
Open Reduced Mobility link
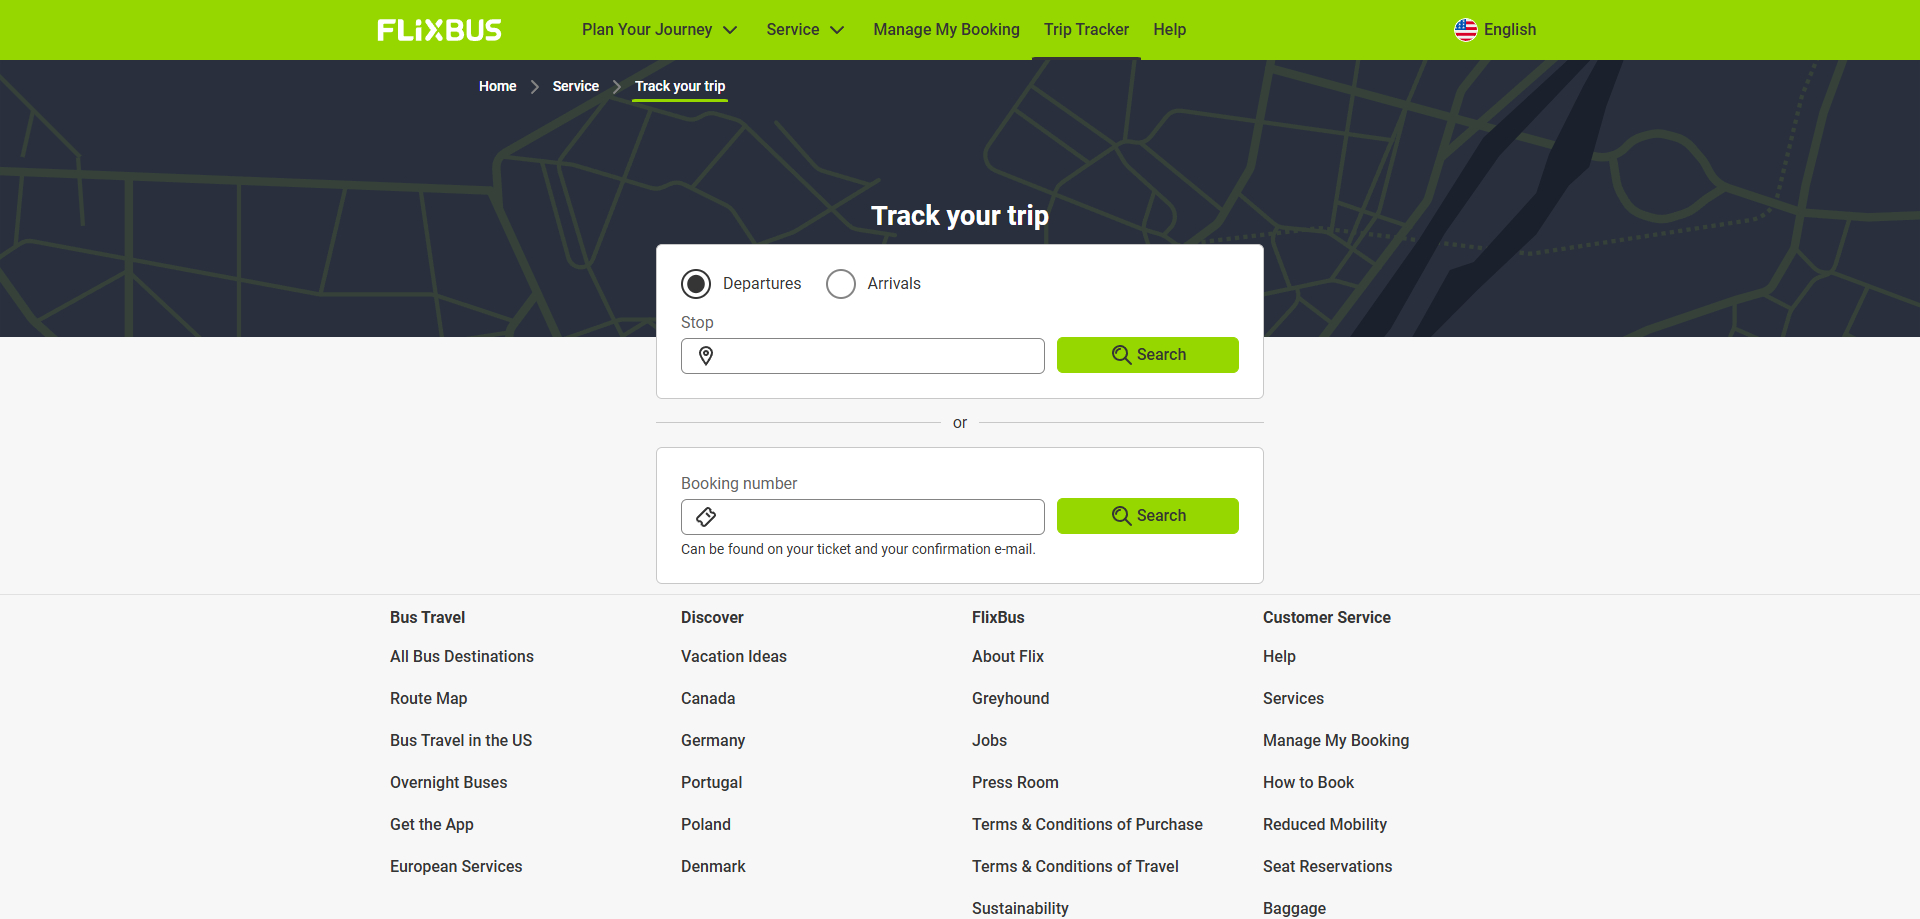[x=1325, y=825]
